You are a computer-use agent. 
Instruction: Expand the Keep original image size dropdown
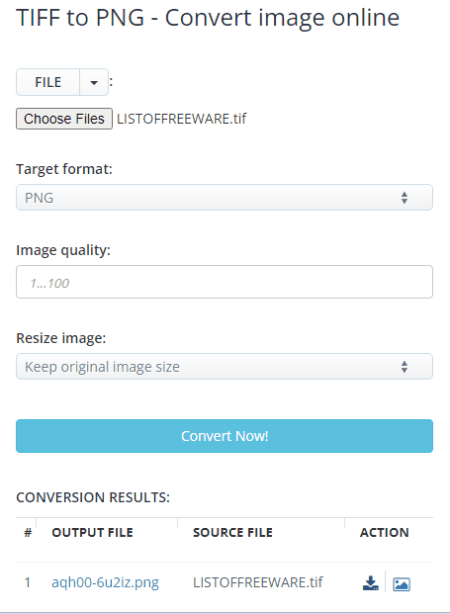coord(224,367)
